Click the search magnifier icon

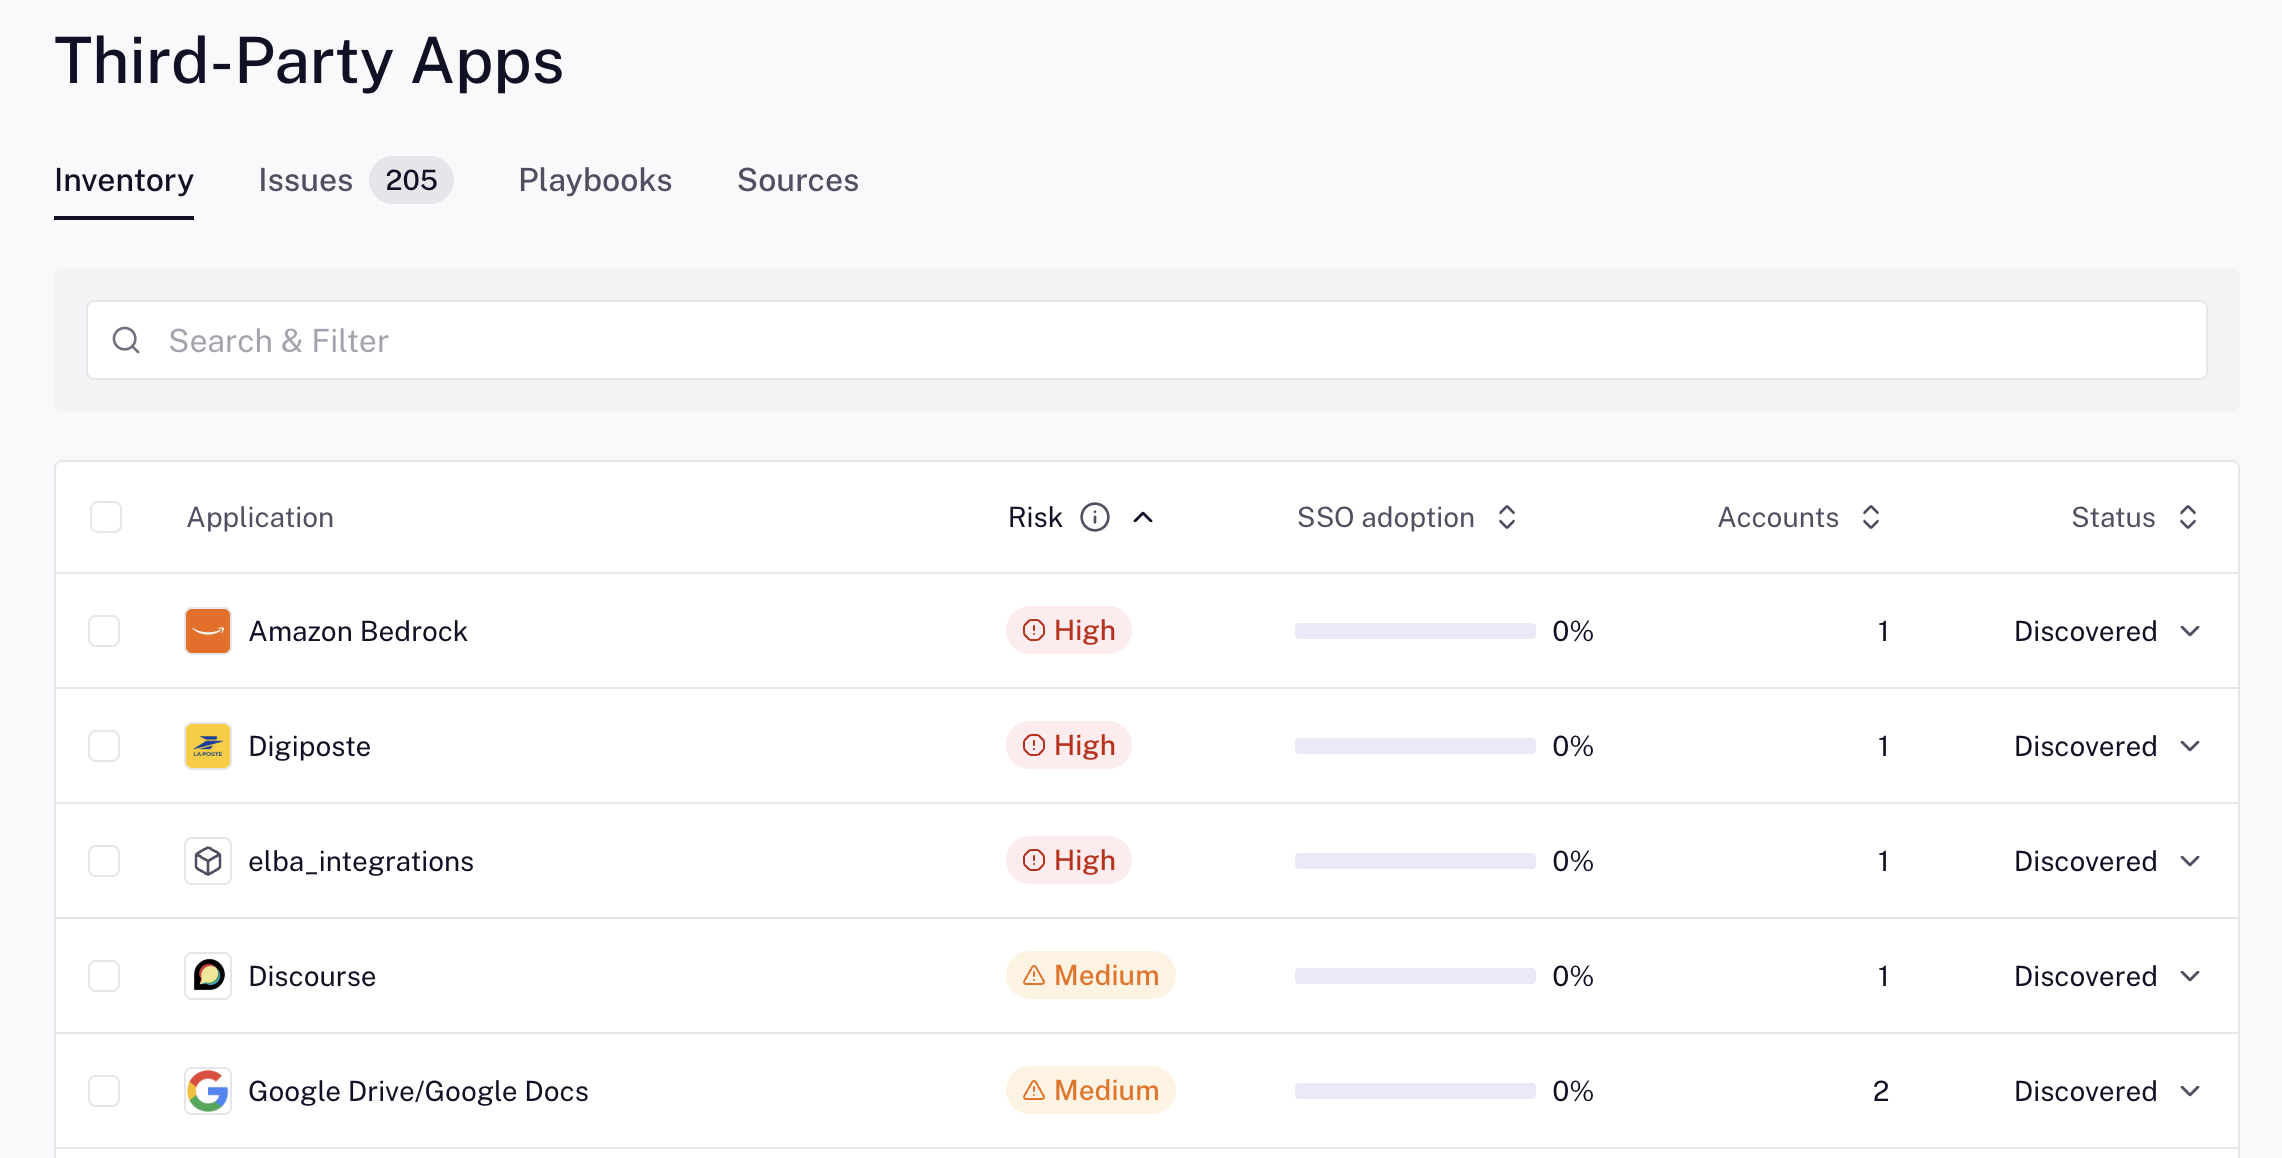126,340
